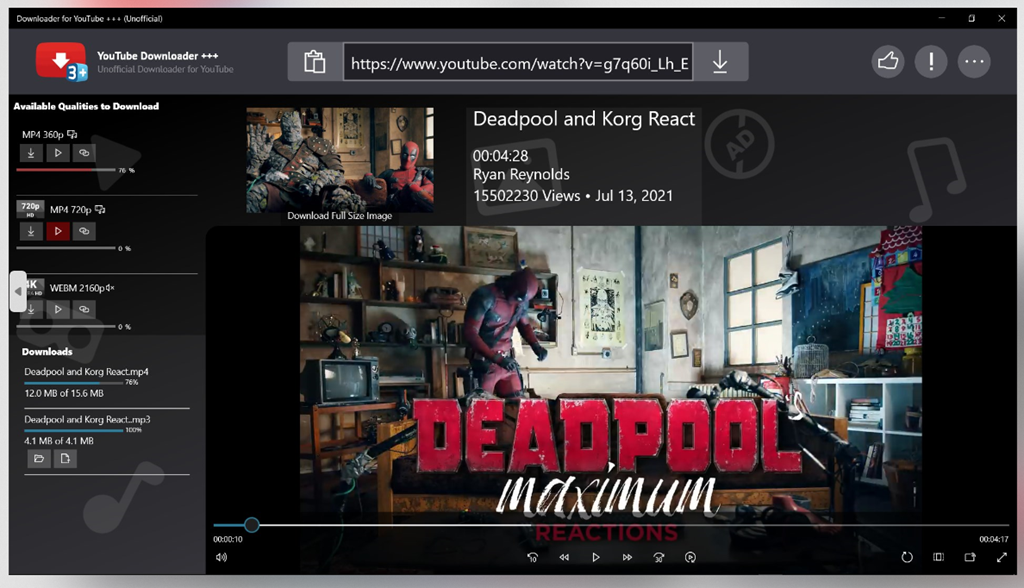1024x588 pixels.
Task: Click into the YouTube URL field
Action: pos(519,62)
